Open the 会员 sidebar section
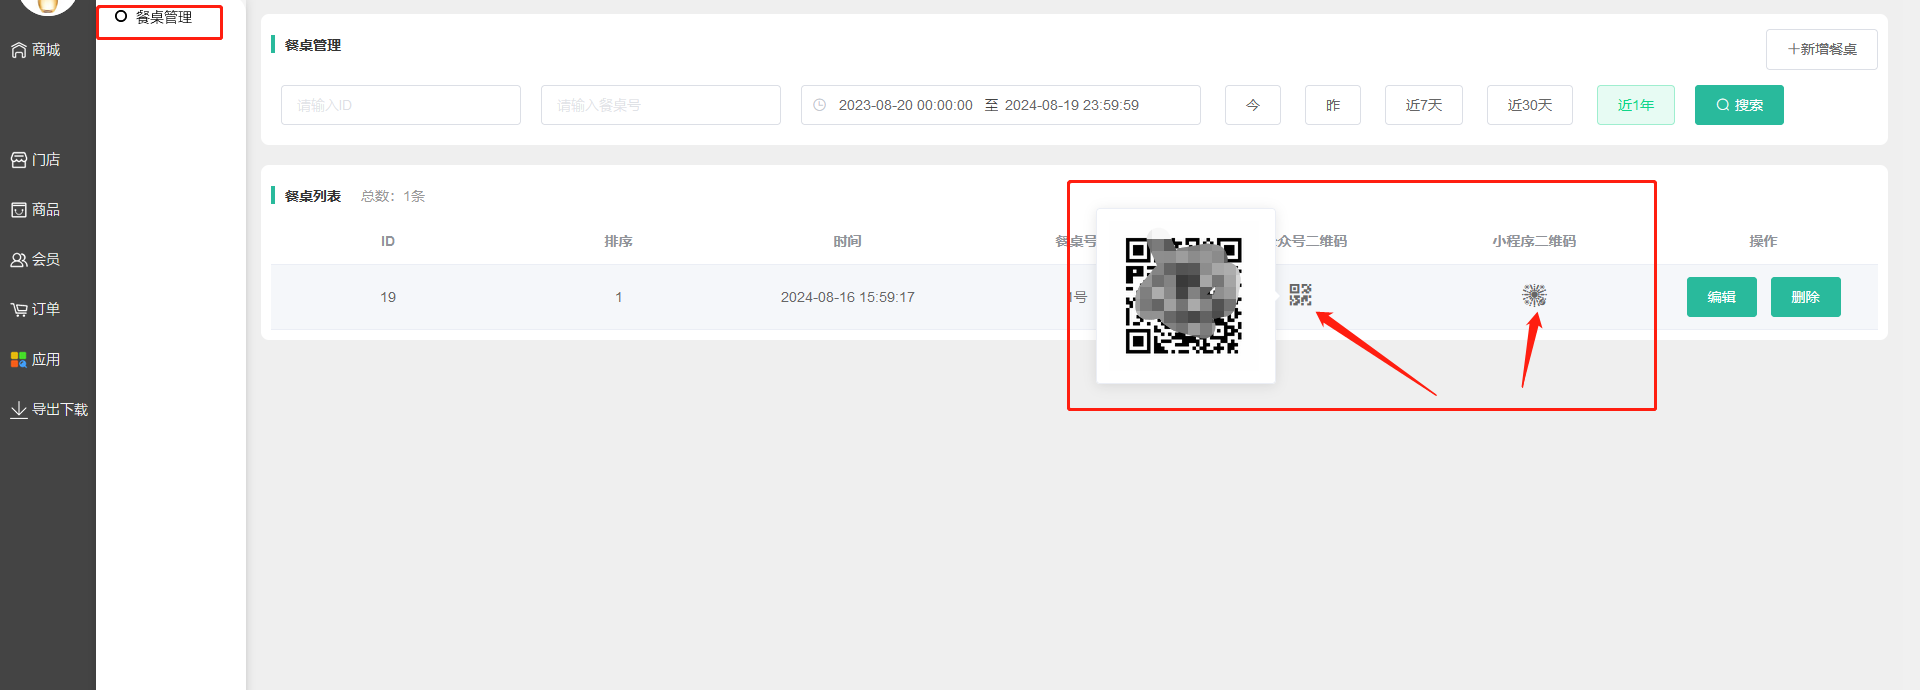 pos(36,260)
